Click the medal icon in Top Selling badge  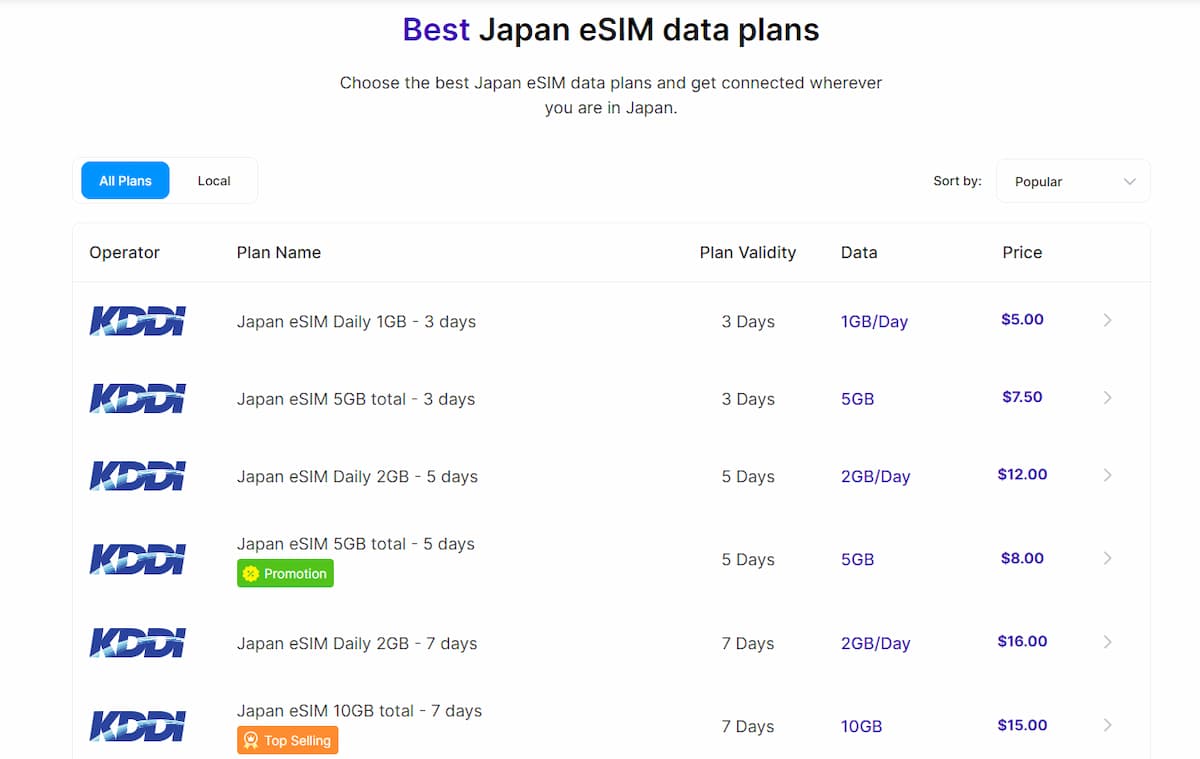click(x=252, y=740)
